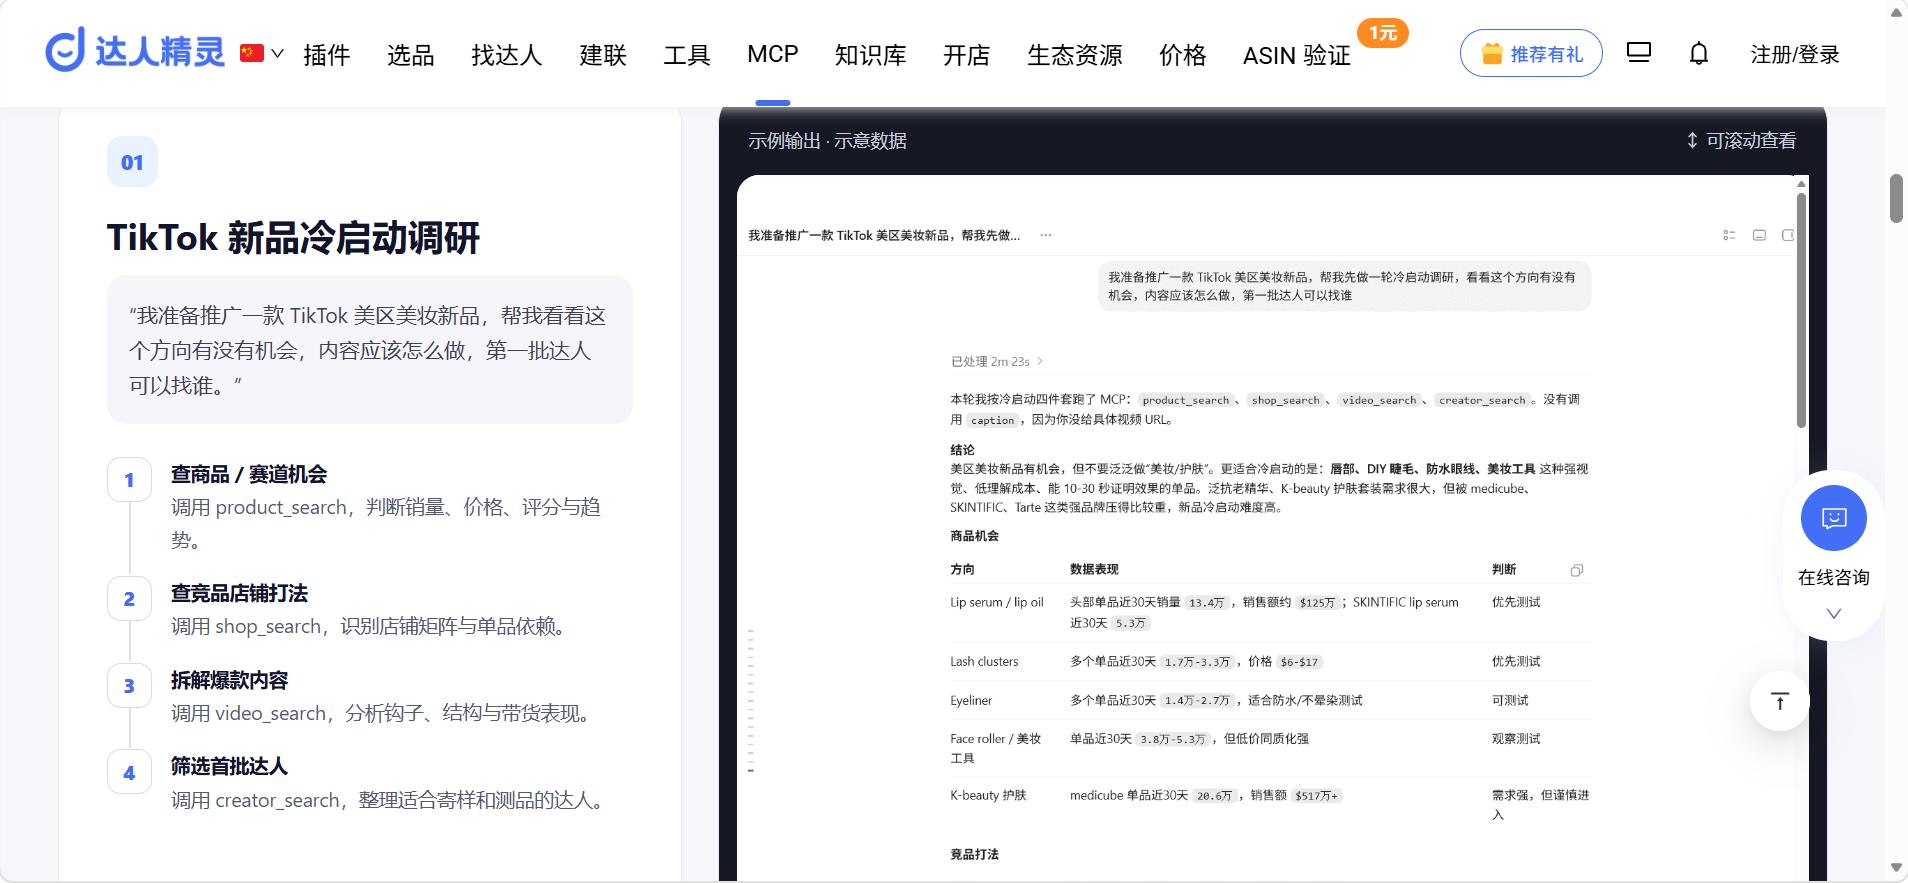Click step 1 heading 查商品 / 赛道机会

point(249,474)
